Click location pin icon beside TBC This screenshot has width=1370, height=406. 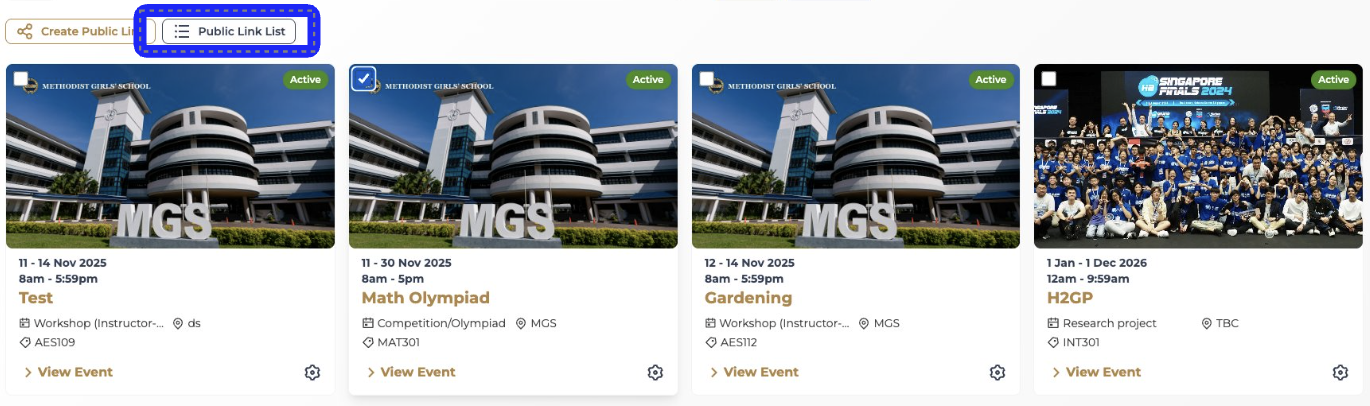click(1206, 324)
